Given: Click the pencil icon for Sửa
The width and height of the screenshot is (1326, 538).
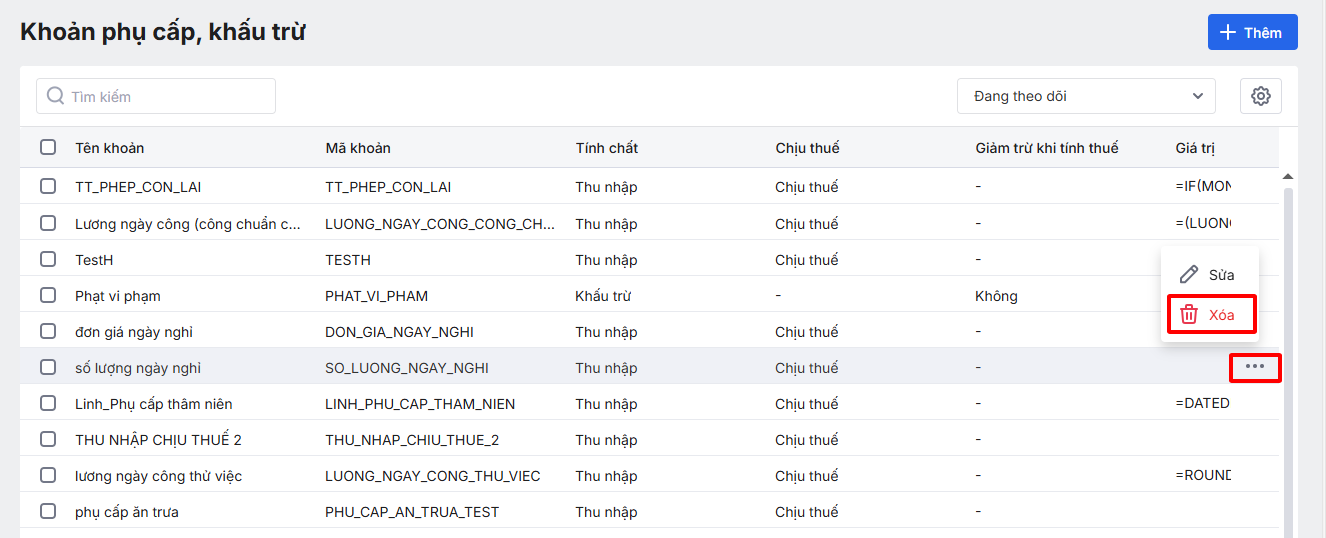Looking at the screenshot, I should pyautogui.click(x=1189, y=275).
